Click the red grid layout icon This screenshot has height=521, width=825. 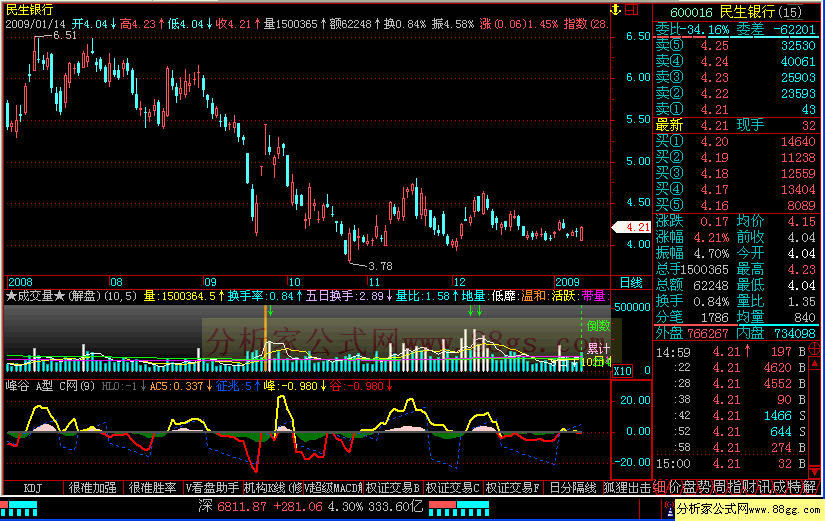click(x=632, y=9)
